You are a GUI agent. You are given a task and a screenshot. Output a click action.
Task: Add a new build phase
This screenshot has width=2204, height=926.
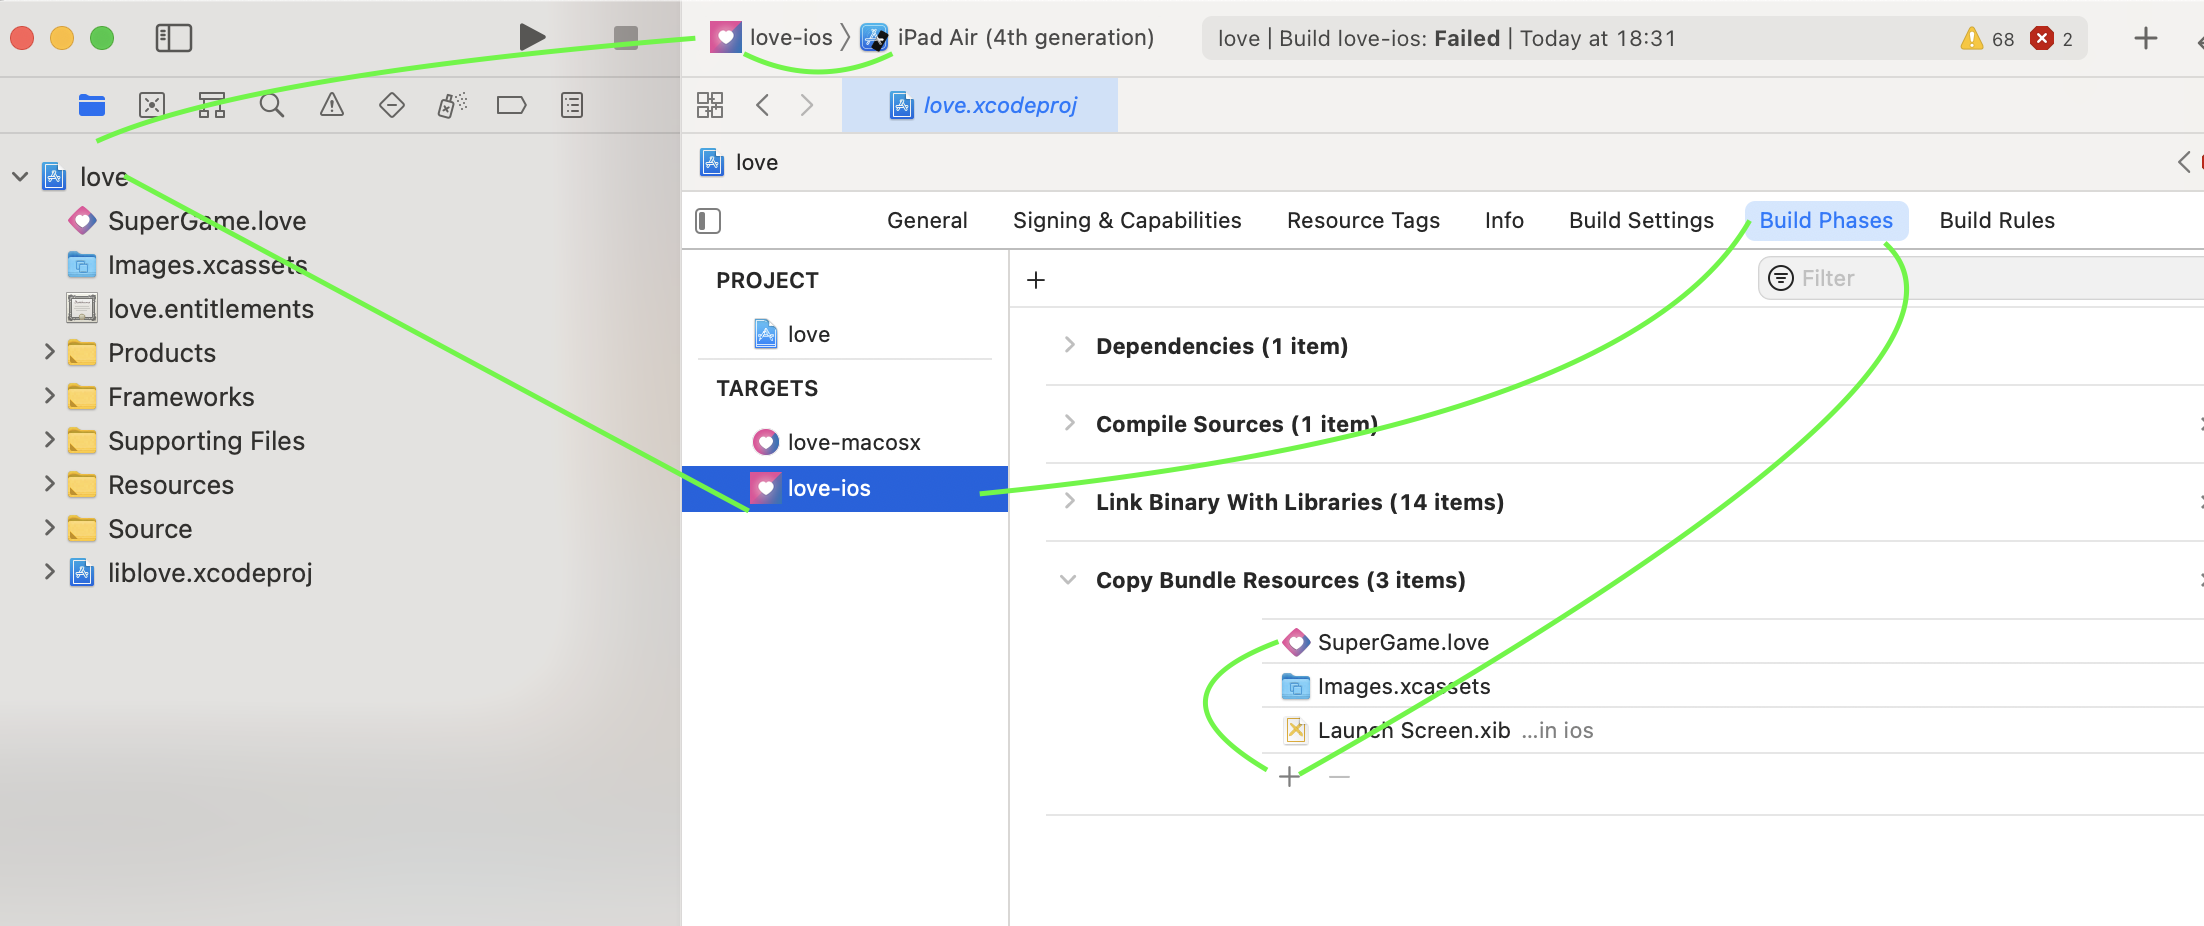click(1036, 280)
